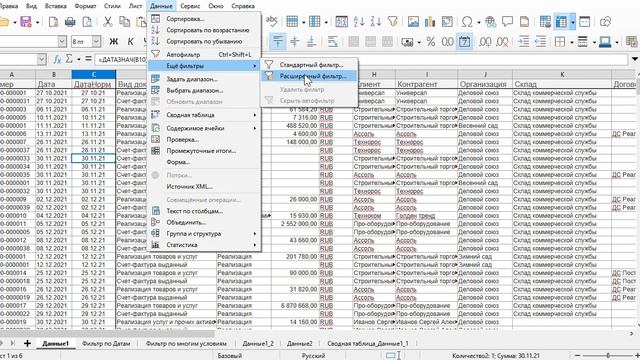640x360 pixels.
Task: Apply background color swatch
Action: (604, 42)
